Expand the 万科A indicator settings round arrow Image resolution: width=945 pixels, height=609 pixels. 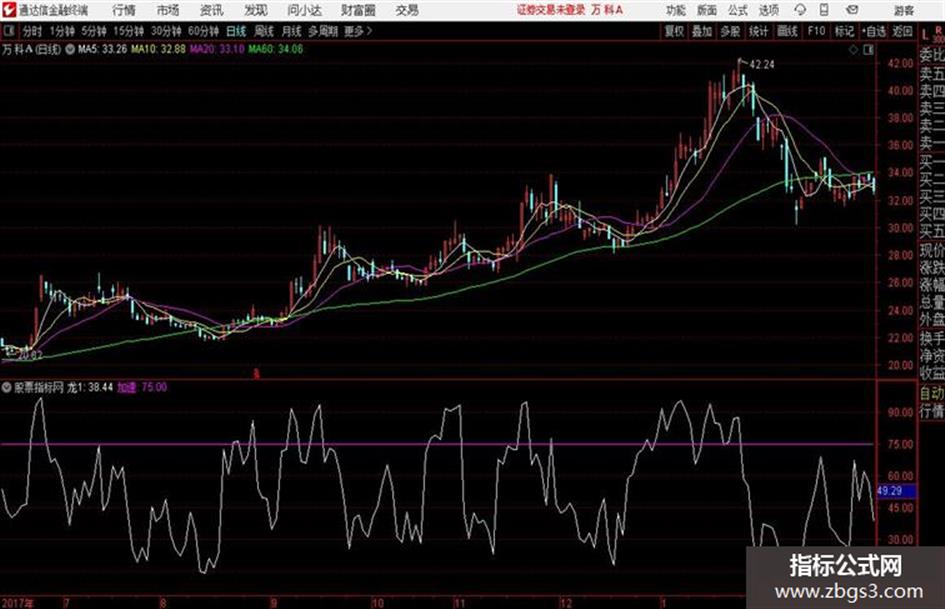coord(70,49)
